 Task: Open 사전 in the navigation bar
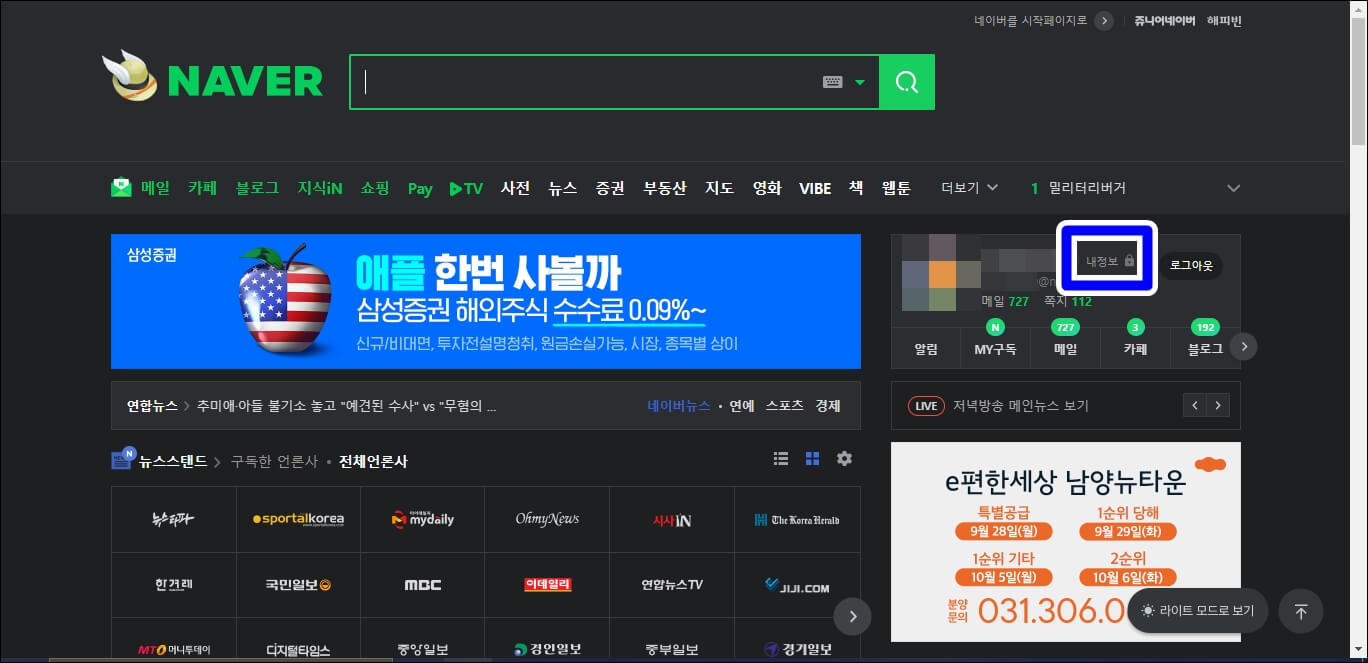(515, 188)
